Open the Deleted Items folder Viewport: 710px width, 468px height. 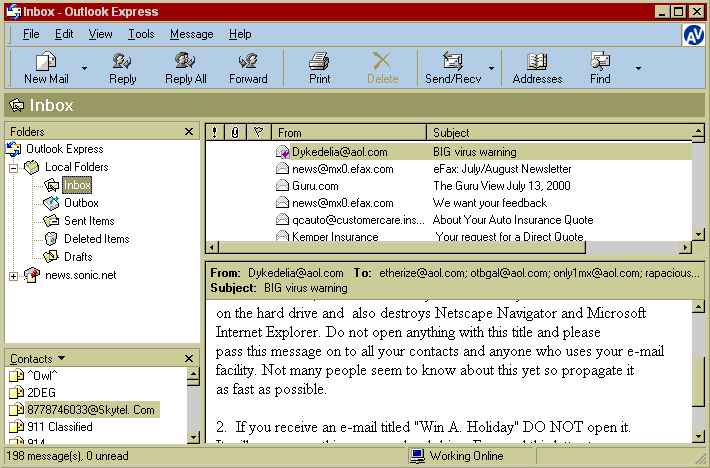(x=96, y=239)
